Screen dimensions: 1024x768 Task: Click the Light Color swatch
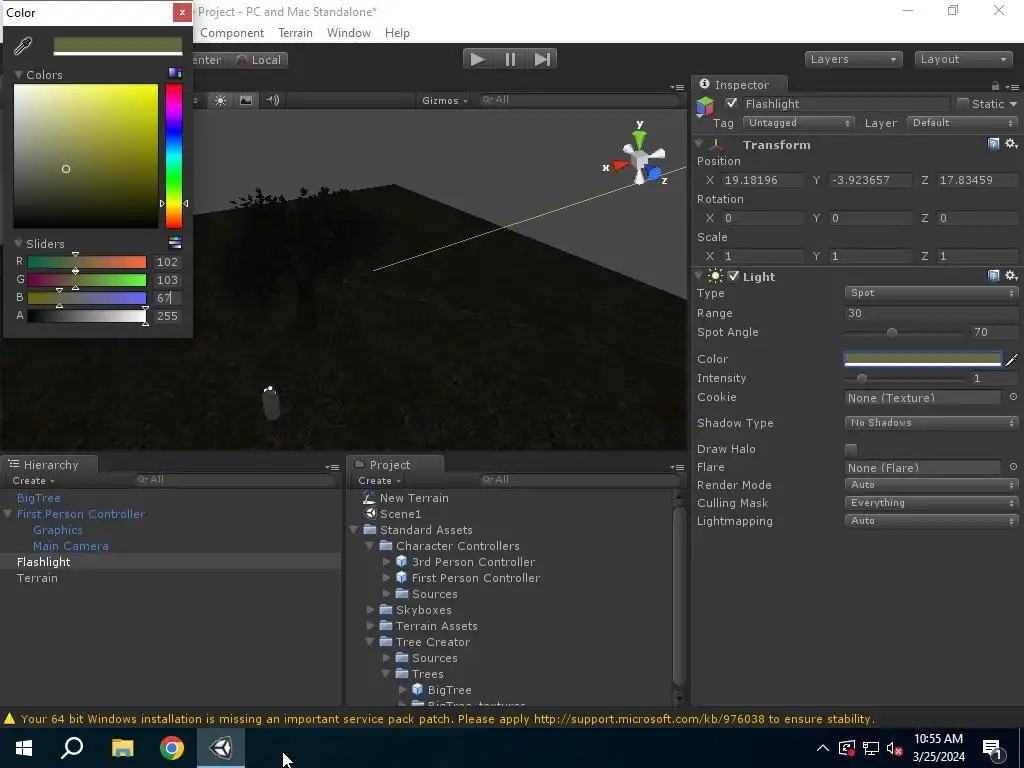tap(922, 359)
